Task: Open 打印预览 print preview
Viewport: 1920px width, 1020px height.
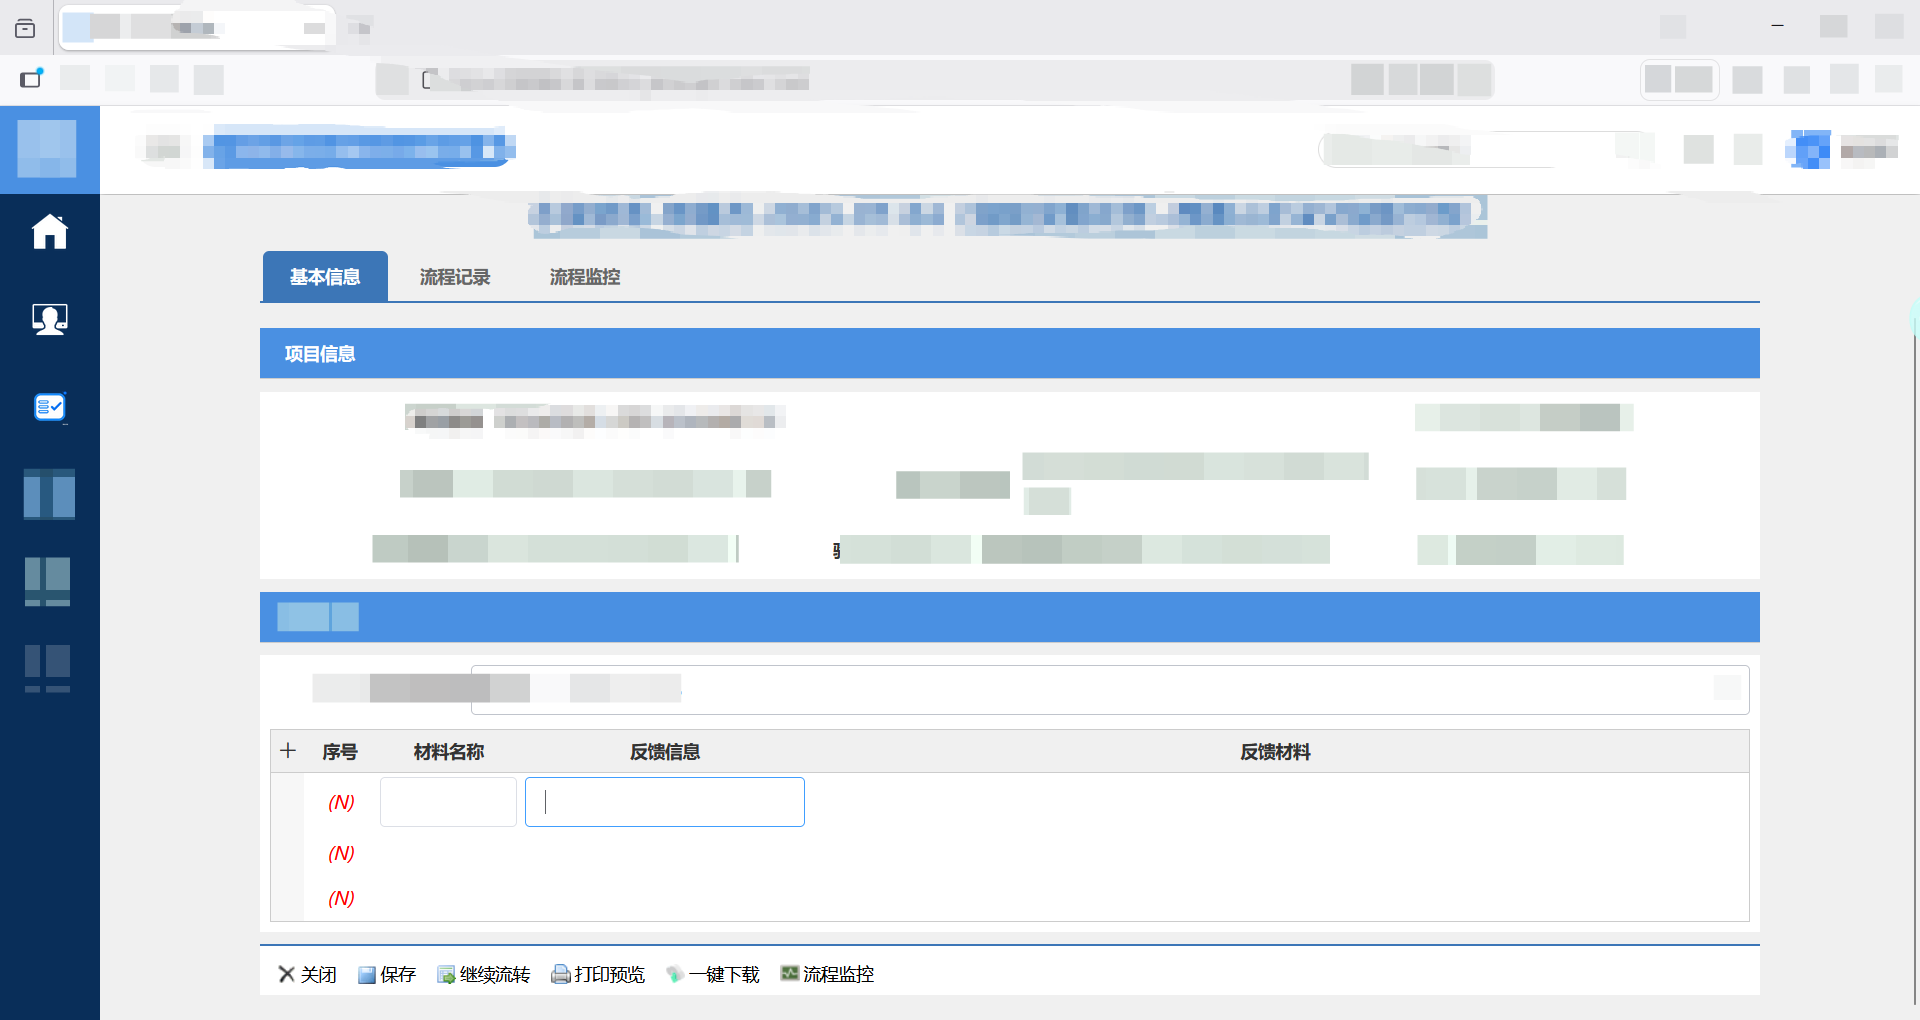Action: point(598,974)
